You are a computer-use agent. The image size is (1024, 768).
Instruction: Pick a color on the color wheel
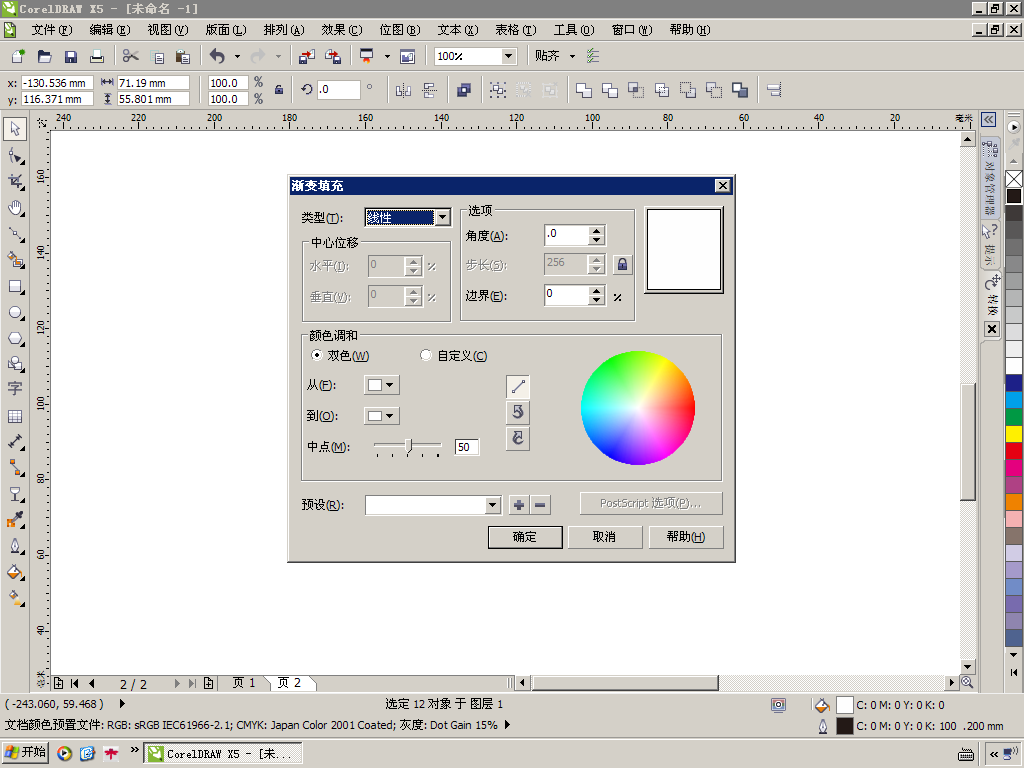point(638,408)
